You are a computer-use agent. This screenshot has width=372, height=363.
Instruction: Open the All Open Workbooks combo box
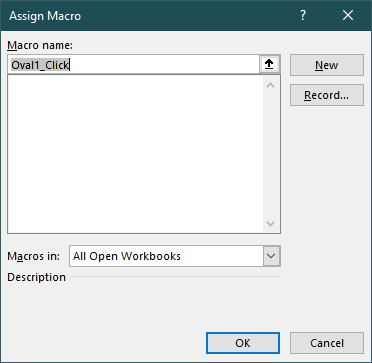pyautogui.click(x=175, y=256)
